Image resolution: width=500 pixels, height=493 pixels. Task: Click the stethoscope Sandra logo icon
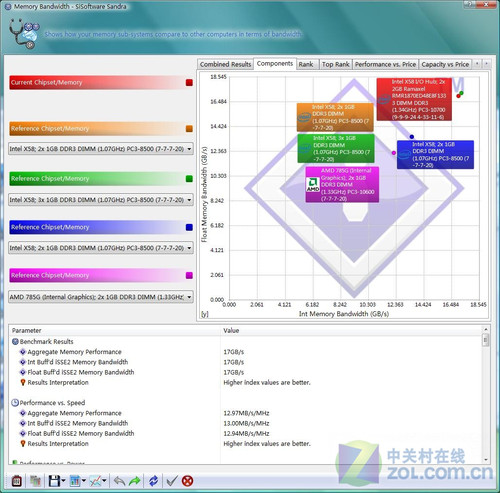(x=24, y=34)
